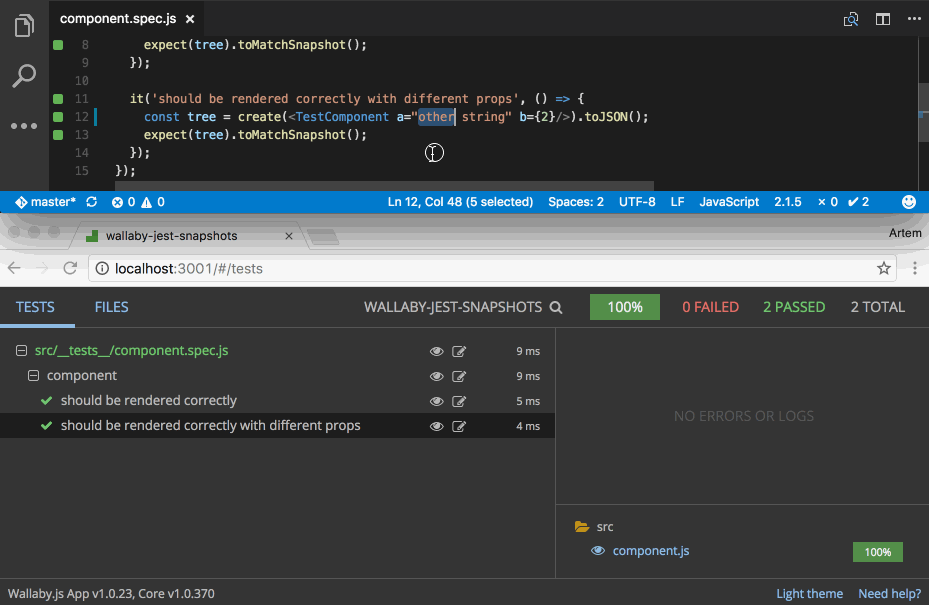Collapse the src/__tests__/component.spec.js tree node
929x605 pixels.
tap(21, 351)
